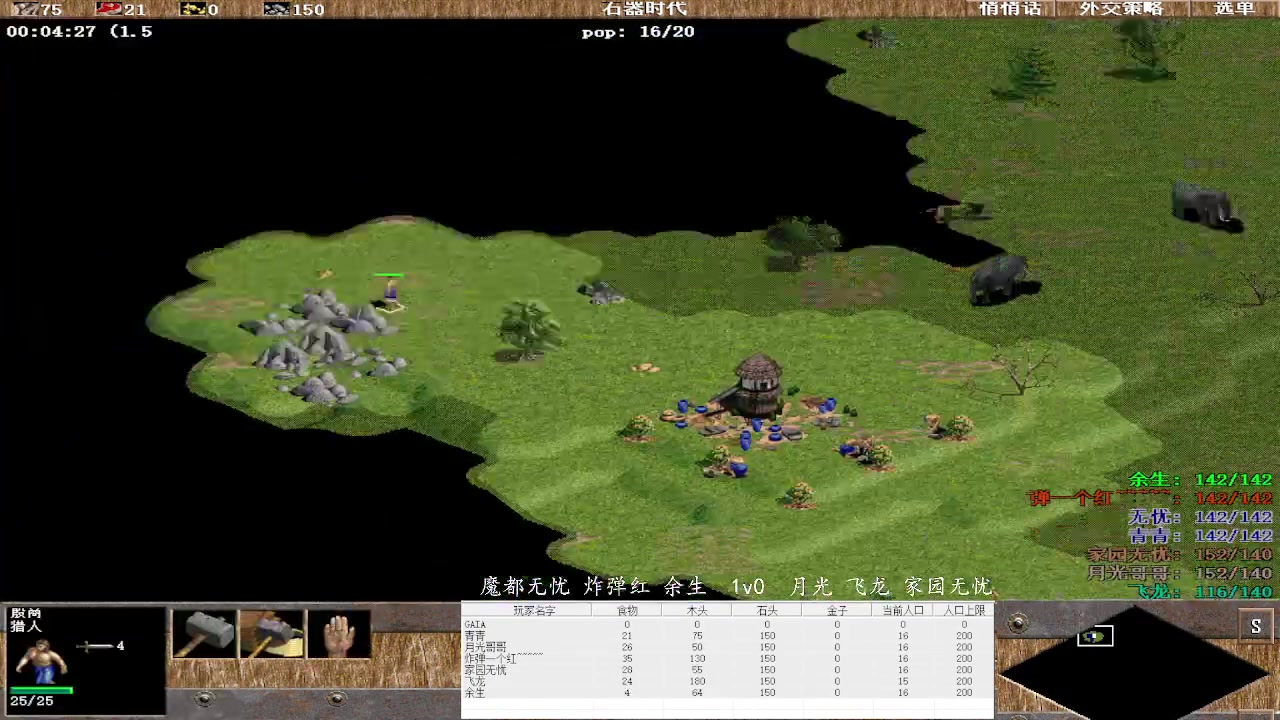Click the GAIA row in player table
This screenshot has height=720, width=1280.
click(727, 624)
